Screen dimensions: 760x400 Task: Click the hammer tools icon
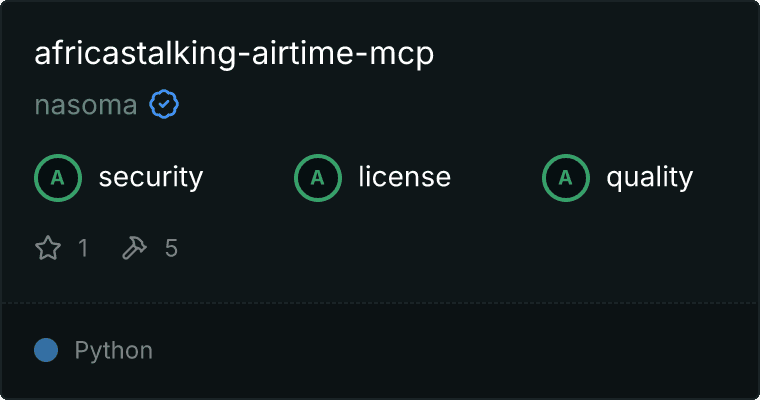click(134, 248)
